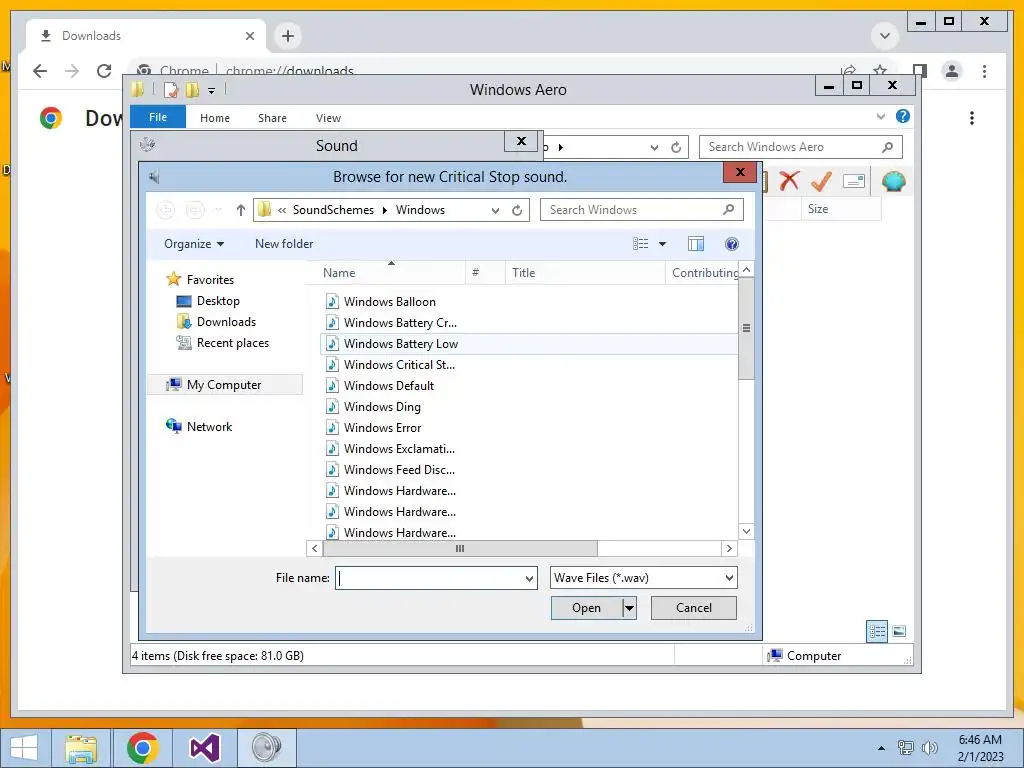This screenshot has height=768, width=1024.
Task: Switch Explorer to details view icon
Action: click(877, 631)
